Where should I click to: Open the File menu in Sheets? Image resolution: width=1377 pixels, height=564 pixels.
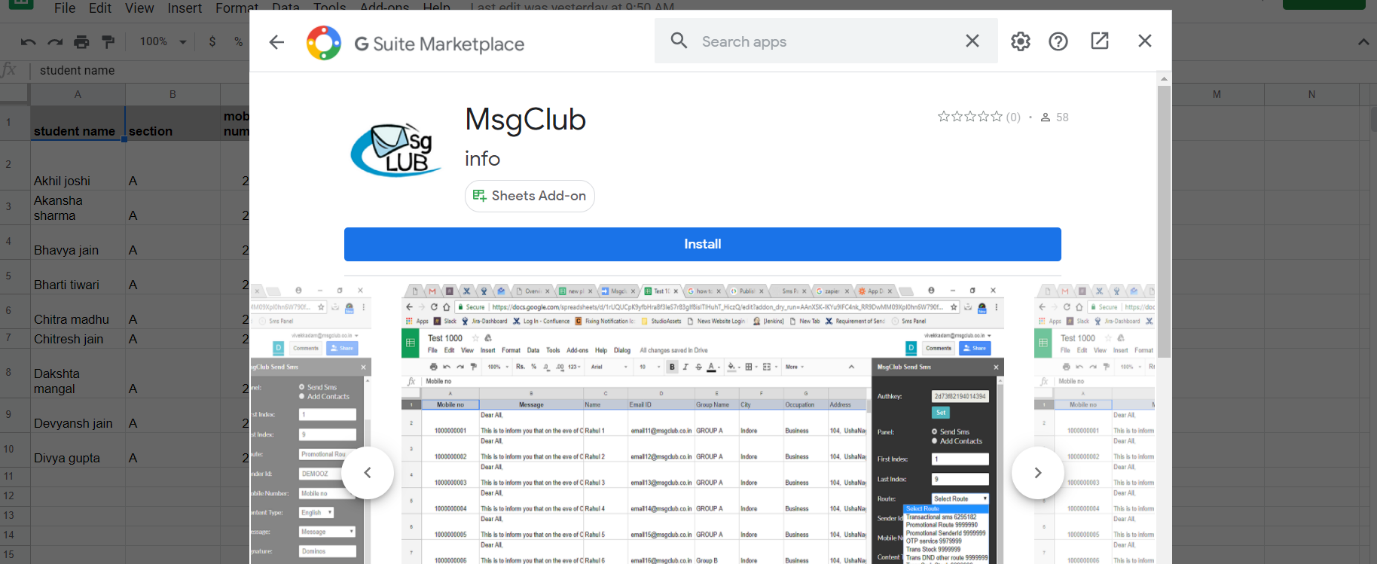click(x=65, y=8)
